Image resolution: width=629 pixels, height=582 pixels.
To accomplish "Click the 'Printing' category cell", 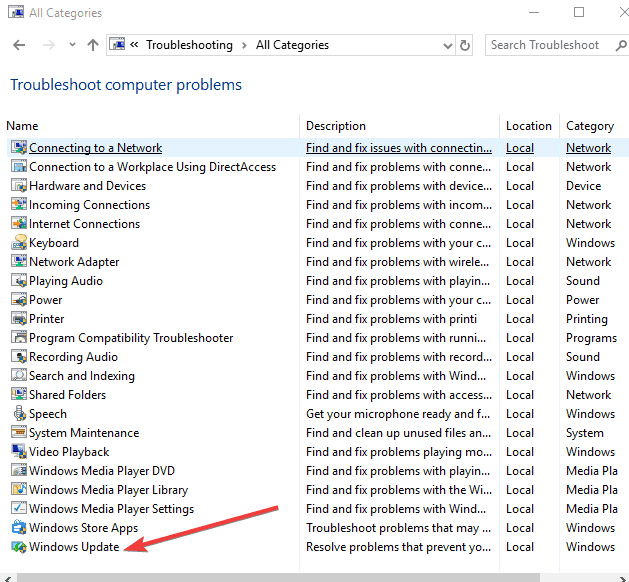I will [x=587, y=319].
